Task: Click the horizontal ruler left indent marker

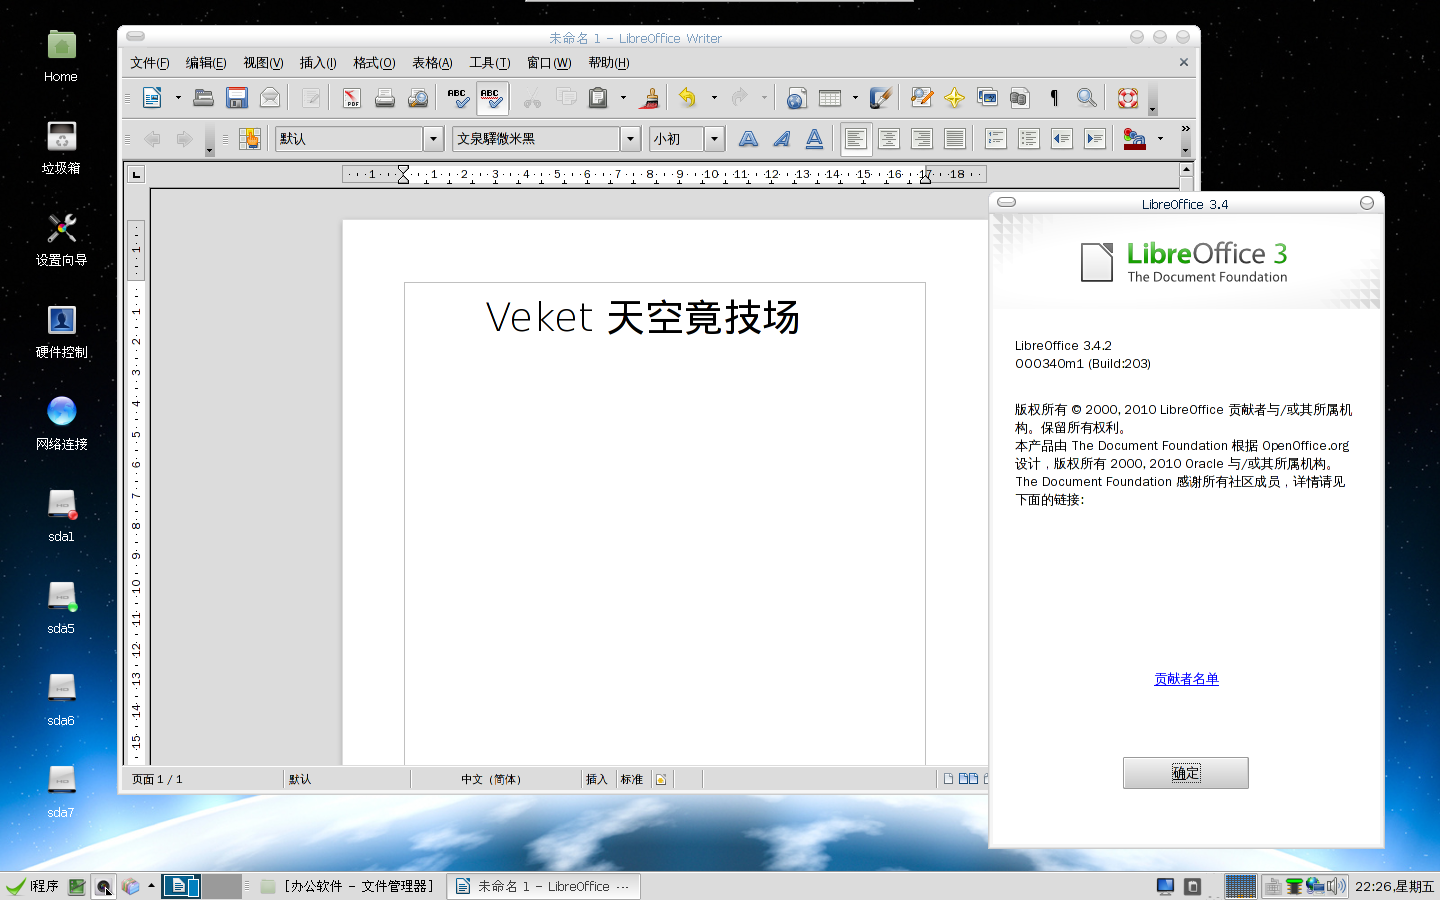Action: coord(403,174)
